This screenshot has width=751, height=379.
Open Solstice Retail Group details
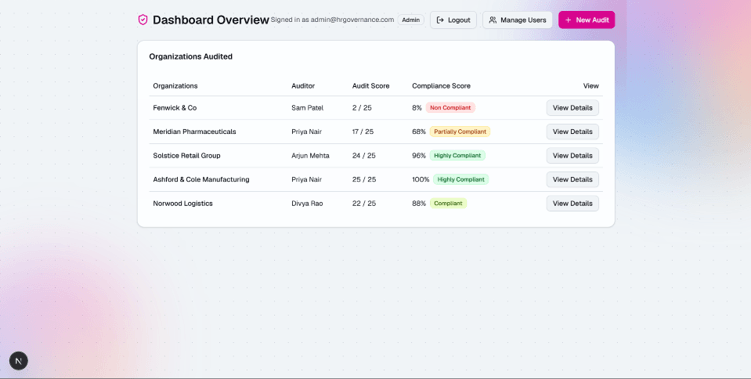[572, 156]
